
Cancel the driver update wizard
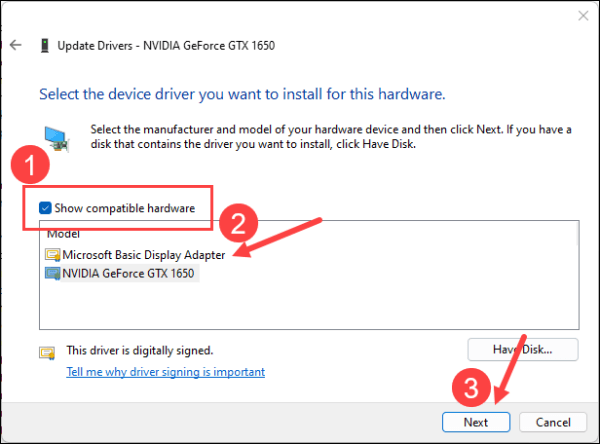click(x=546, y=422)
